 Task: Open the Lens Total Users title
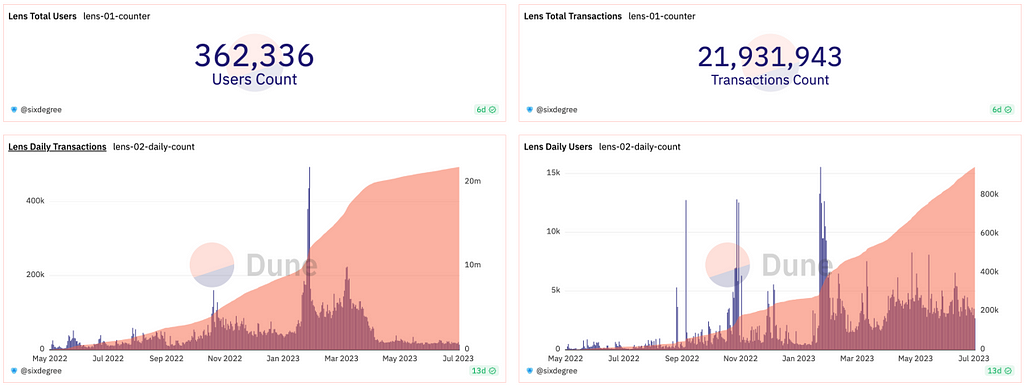coord(42,16)
